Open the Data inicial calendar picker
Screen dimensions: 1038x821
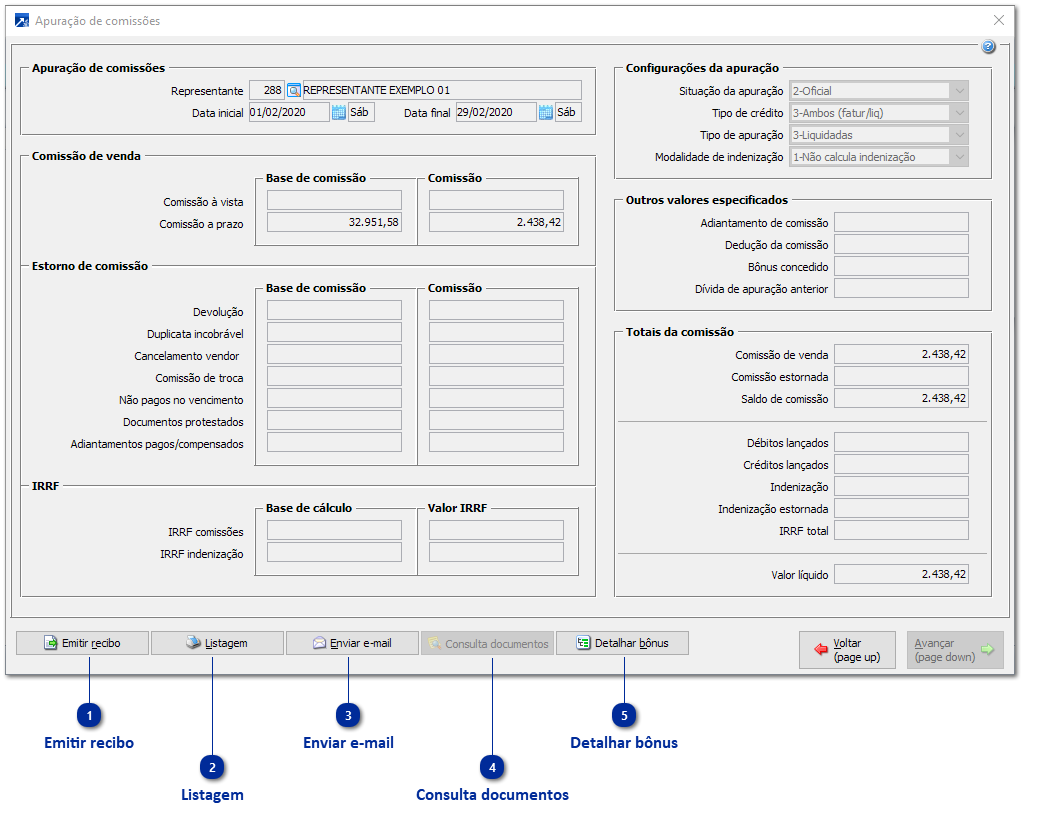338,113
